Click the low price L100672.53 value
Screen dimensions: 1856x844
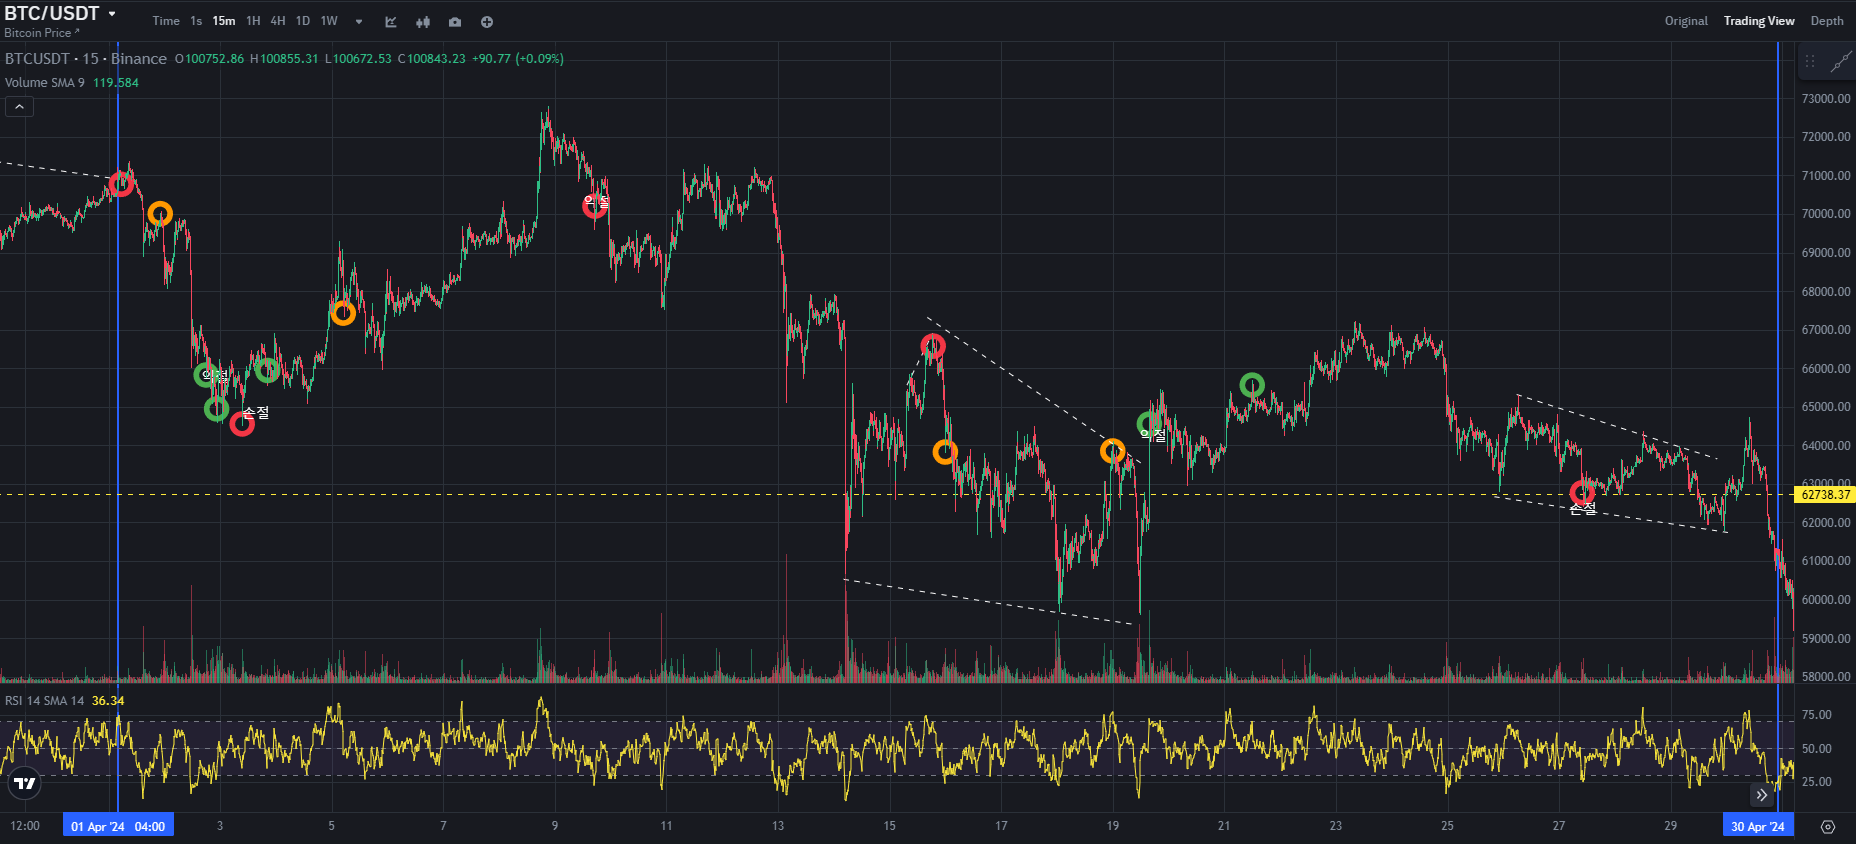(x=358, y=59)
